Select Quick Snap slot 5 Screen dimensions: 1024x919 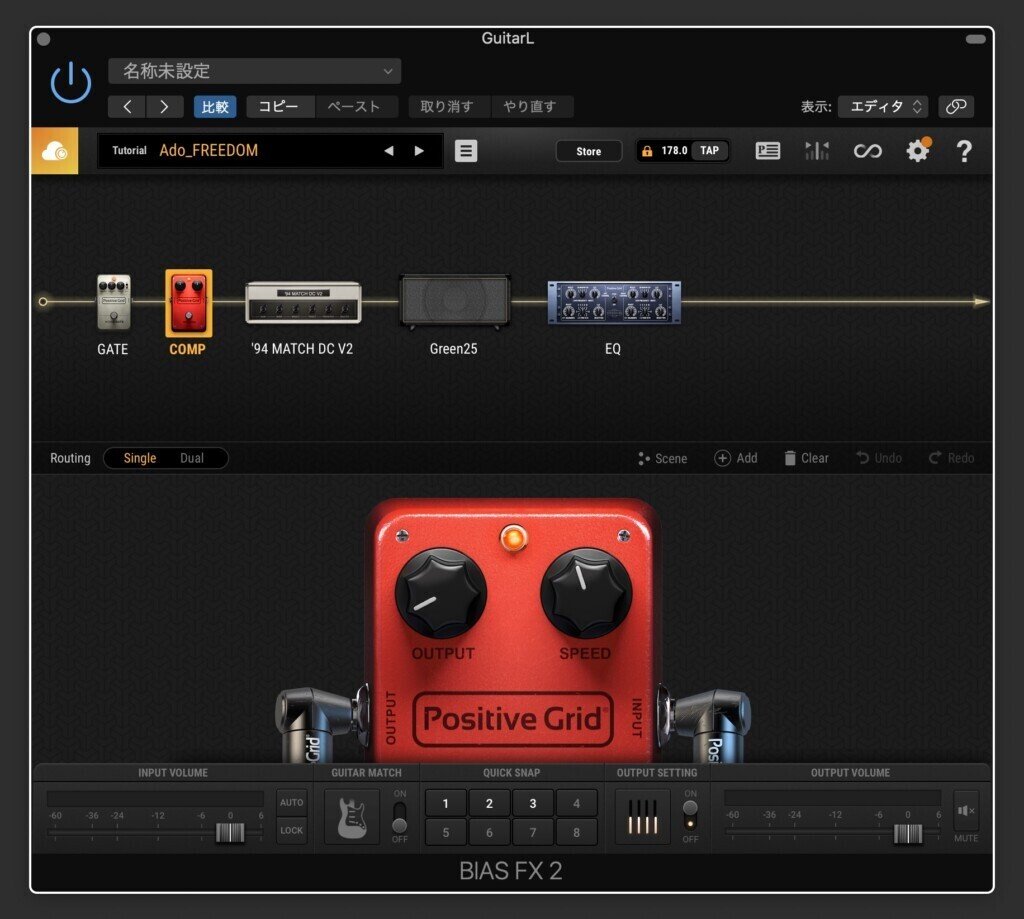click(x=445, y=832)
